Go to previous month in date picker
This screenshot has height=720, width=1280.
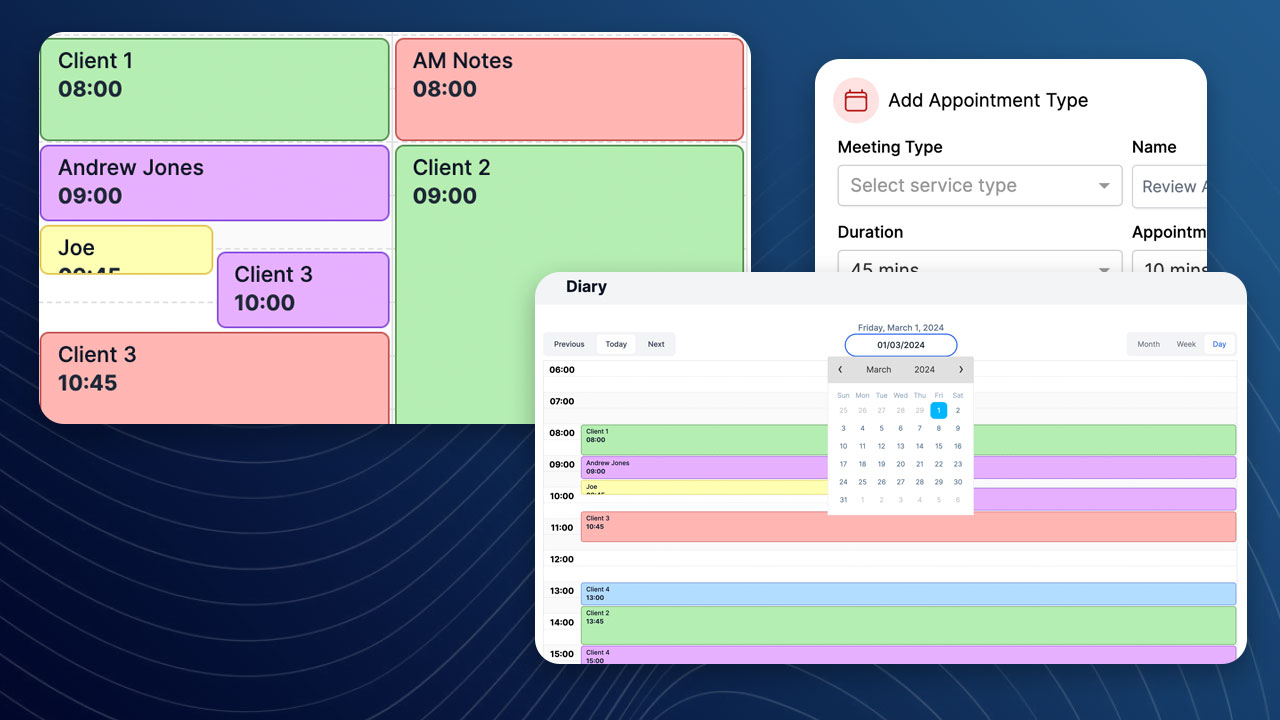pos(840,370)
